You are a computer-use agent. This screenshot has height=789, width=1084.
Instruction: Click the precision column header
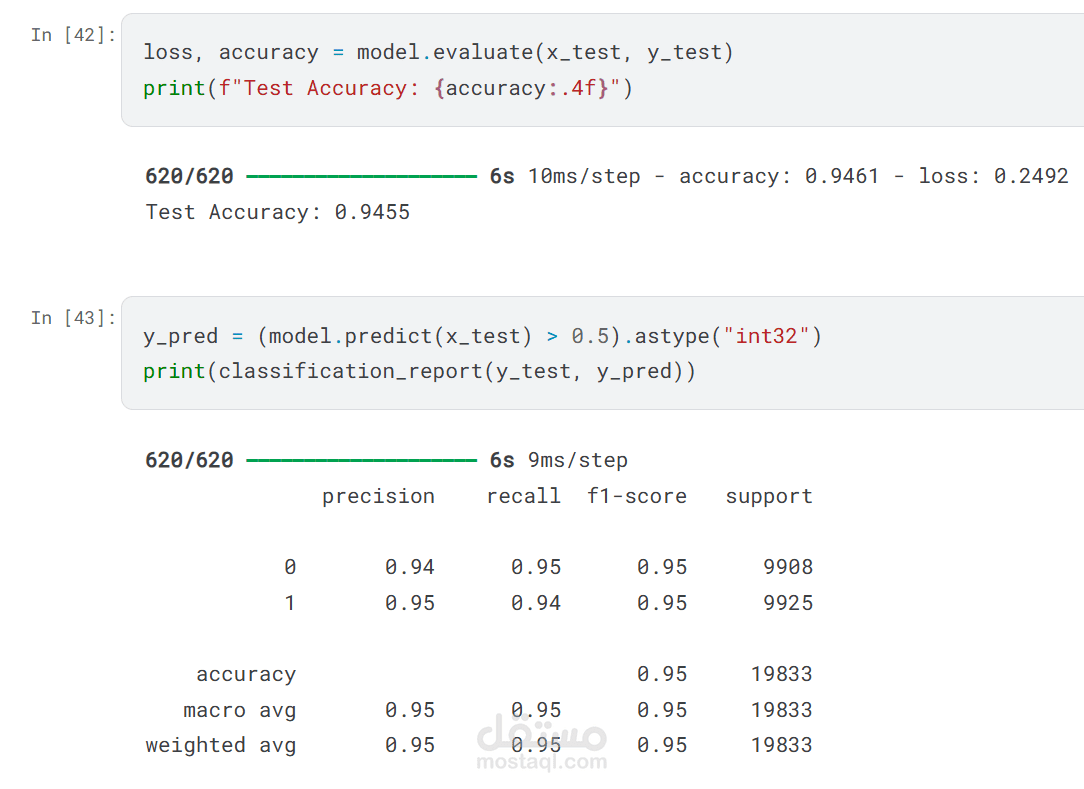pyautogui.click(x=378, y=496)
